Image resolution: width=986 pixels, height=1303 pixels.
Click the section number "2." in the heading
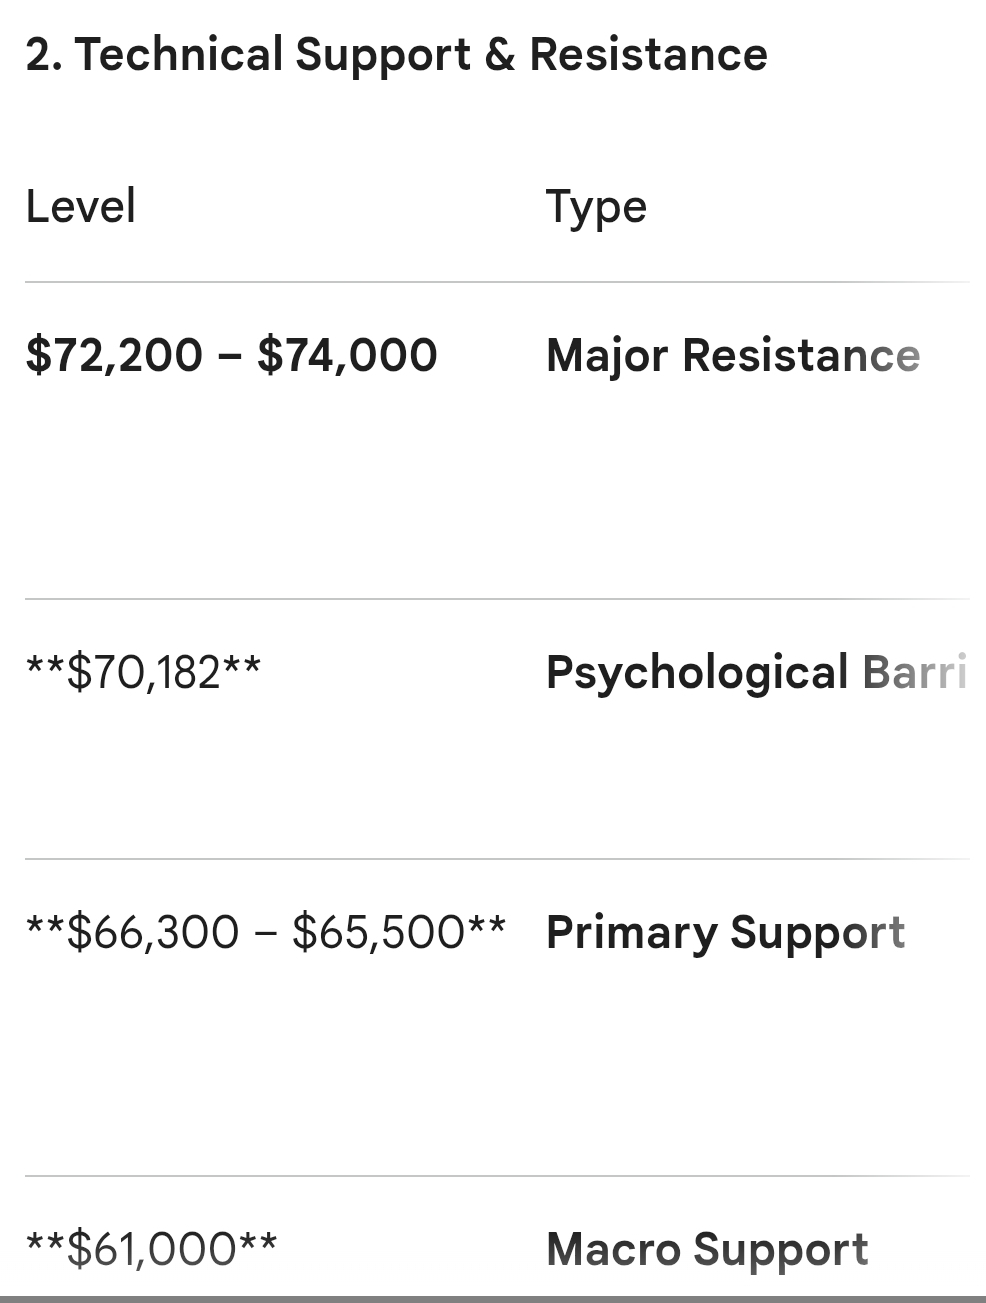[x=44, y=55]
